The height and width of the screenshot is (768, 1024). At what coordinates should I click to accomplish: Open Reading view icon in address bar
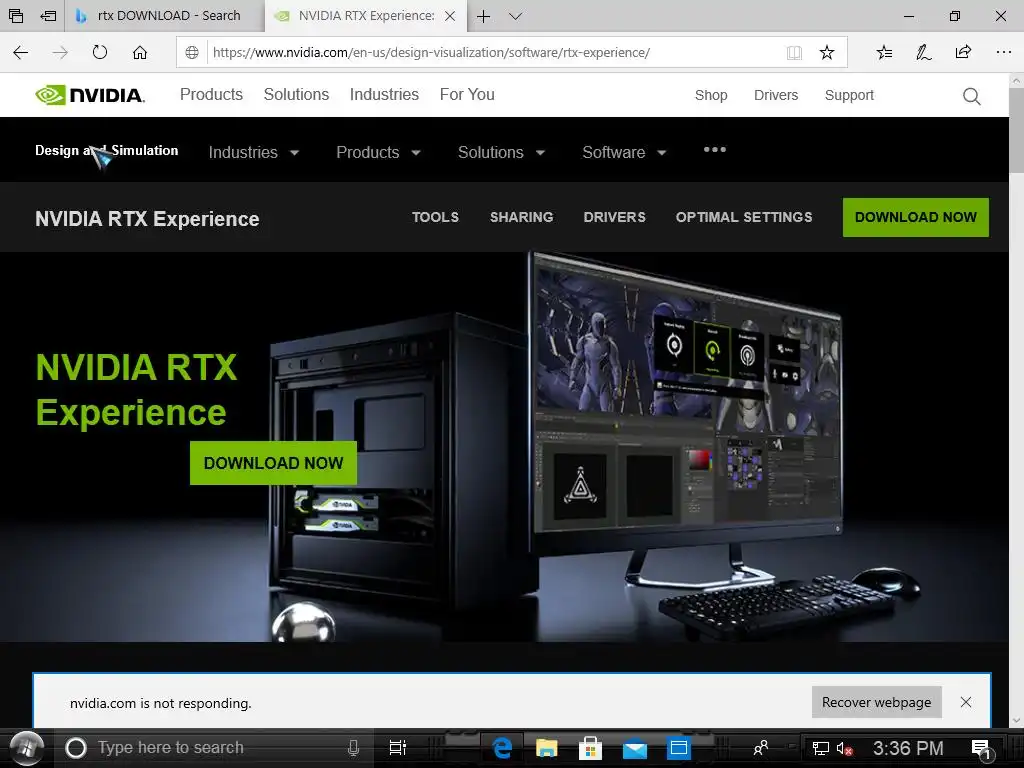click(794, 53)
